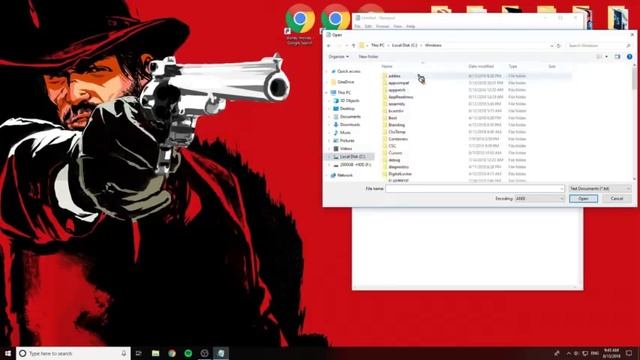
Task: Click the File name input field
Action: (475, 189)
